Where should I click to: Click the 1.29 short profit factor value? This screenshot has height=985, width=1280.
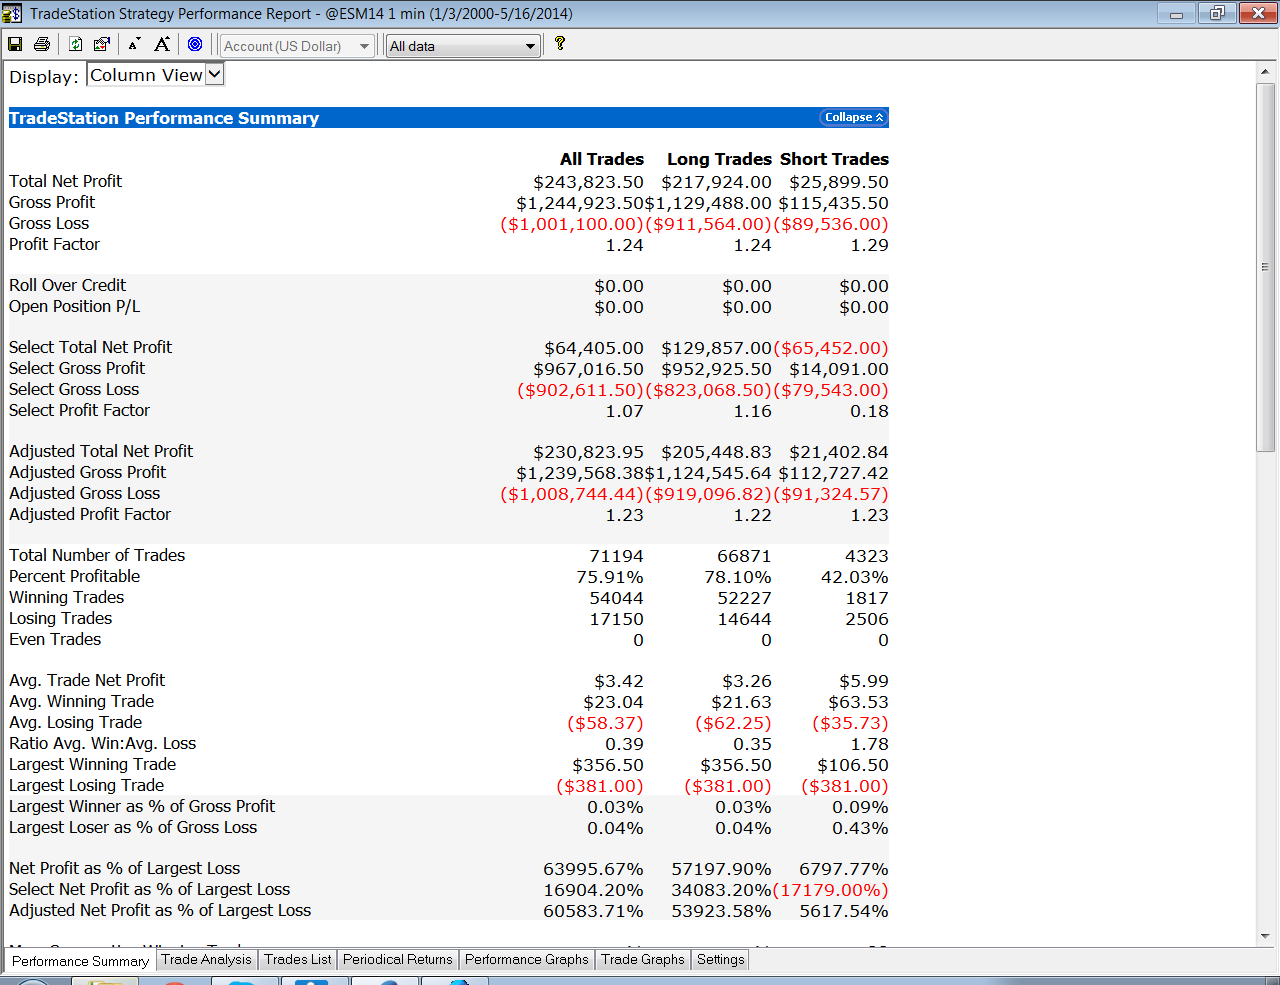coord(870,245)
